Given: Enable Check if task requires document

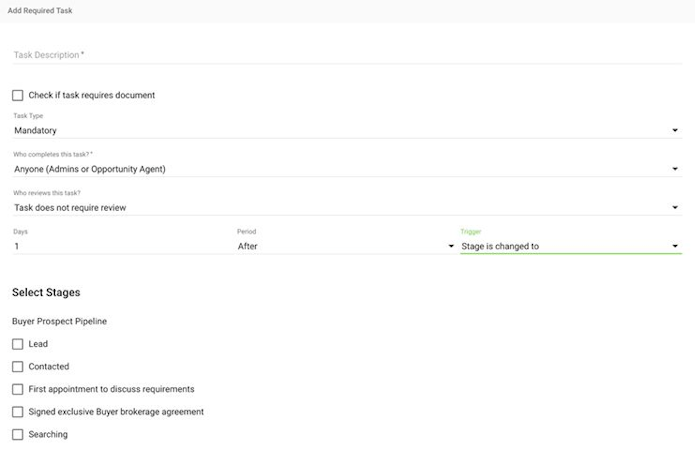Looking at the screenshot, I should click(18, 96).
